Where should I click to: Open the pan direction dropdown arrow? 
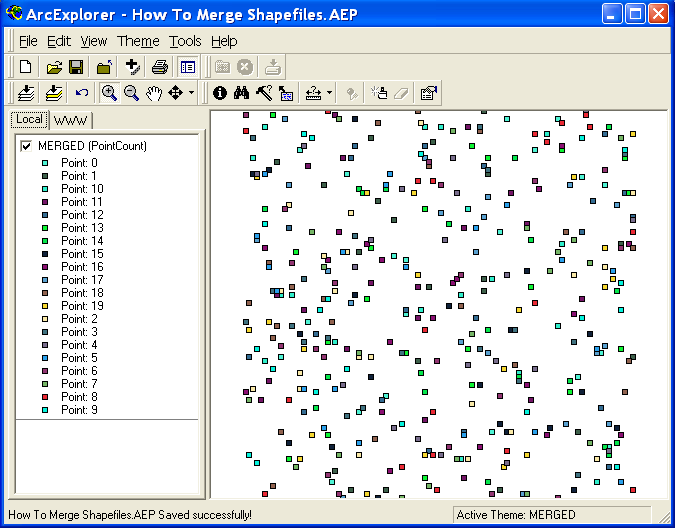[x=191, y=93]
